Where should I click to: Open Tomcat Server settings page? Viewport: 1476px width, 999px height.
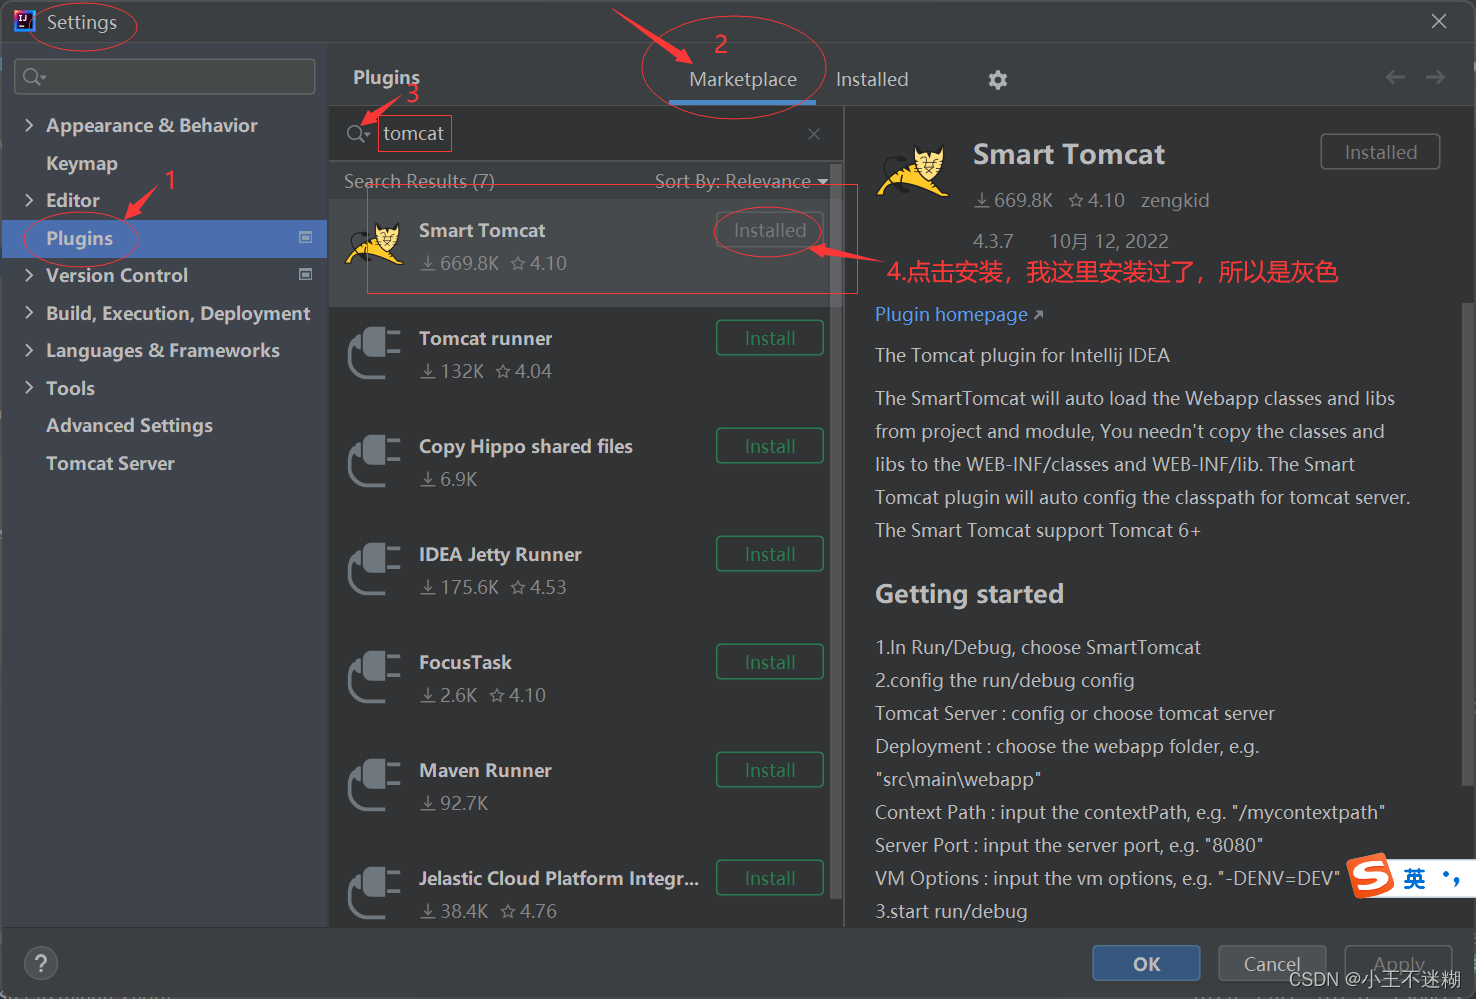coord(110,463)
